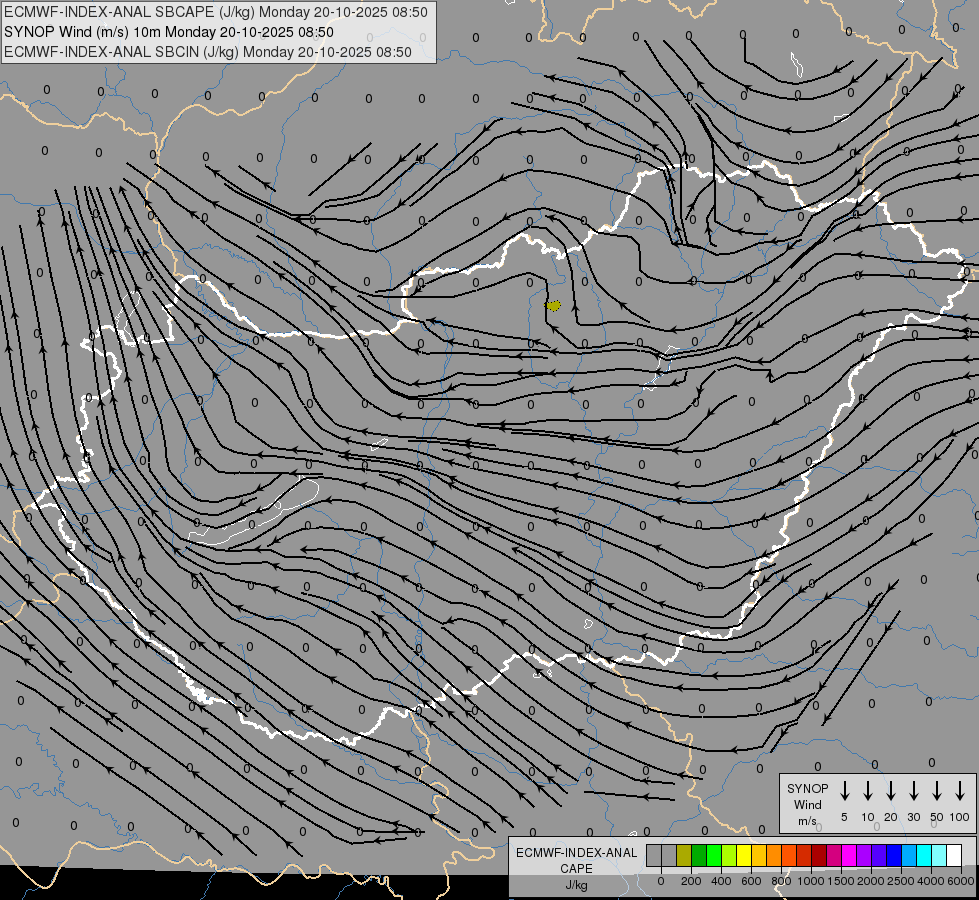The height and width of the screenshot is (900, 979).
Task: Click the '1000' tick on CAPE scale
Action: pyautogui.click(x=811, y=881)
